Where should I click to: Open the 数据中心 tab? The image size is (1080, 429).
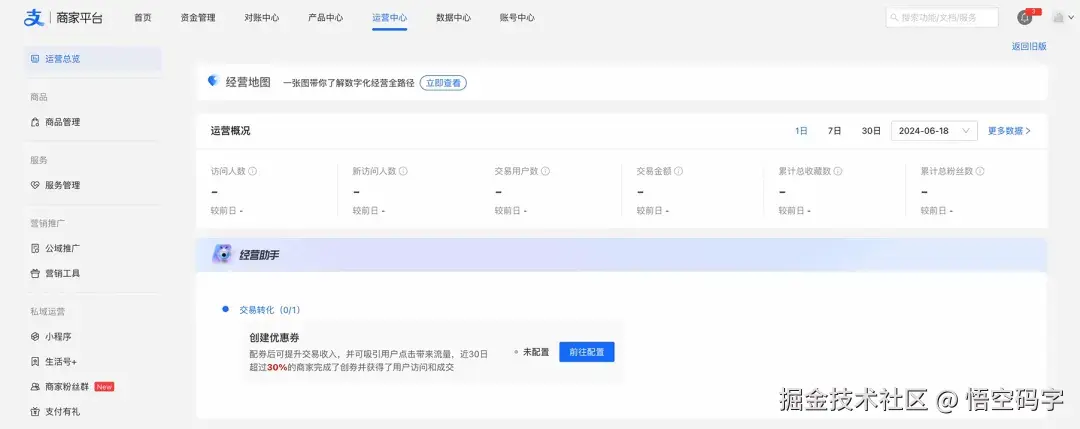[x=453, y=18]
